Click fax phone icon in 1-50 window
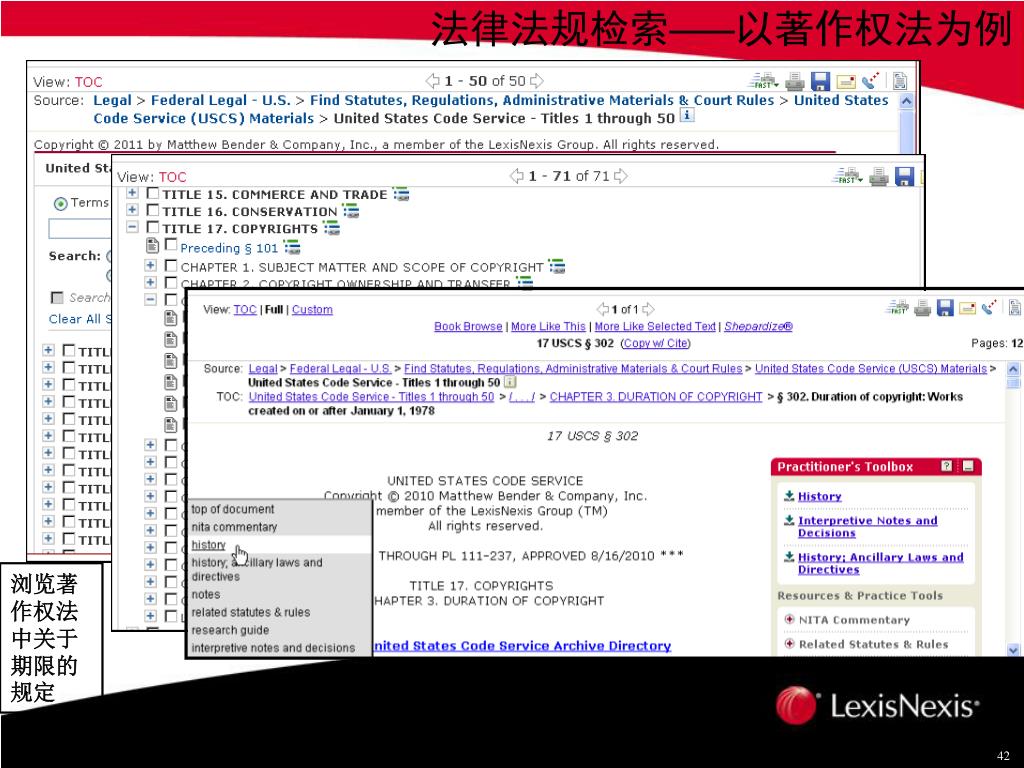This screenshot has height=768, width=1024. (871, 80)
